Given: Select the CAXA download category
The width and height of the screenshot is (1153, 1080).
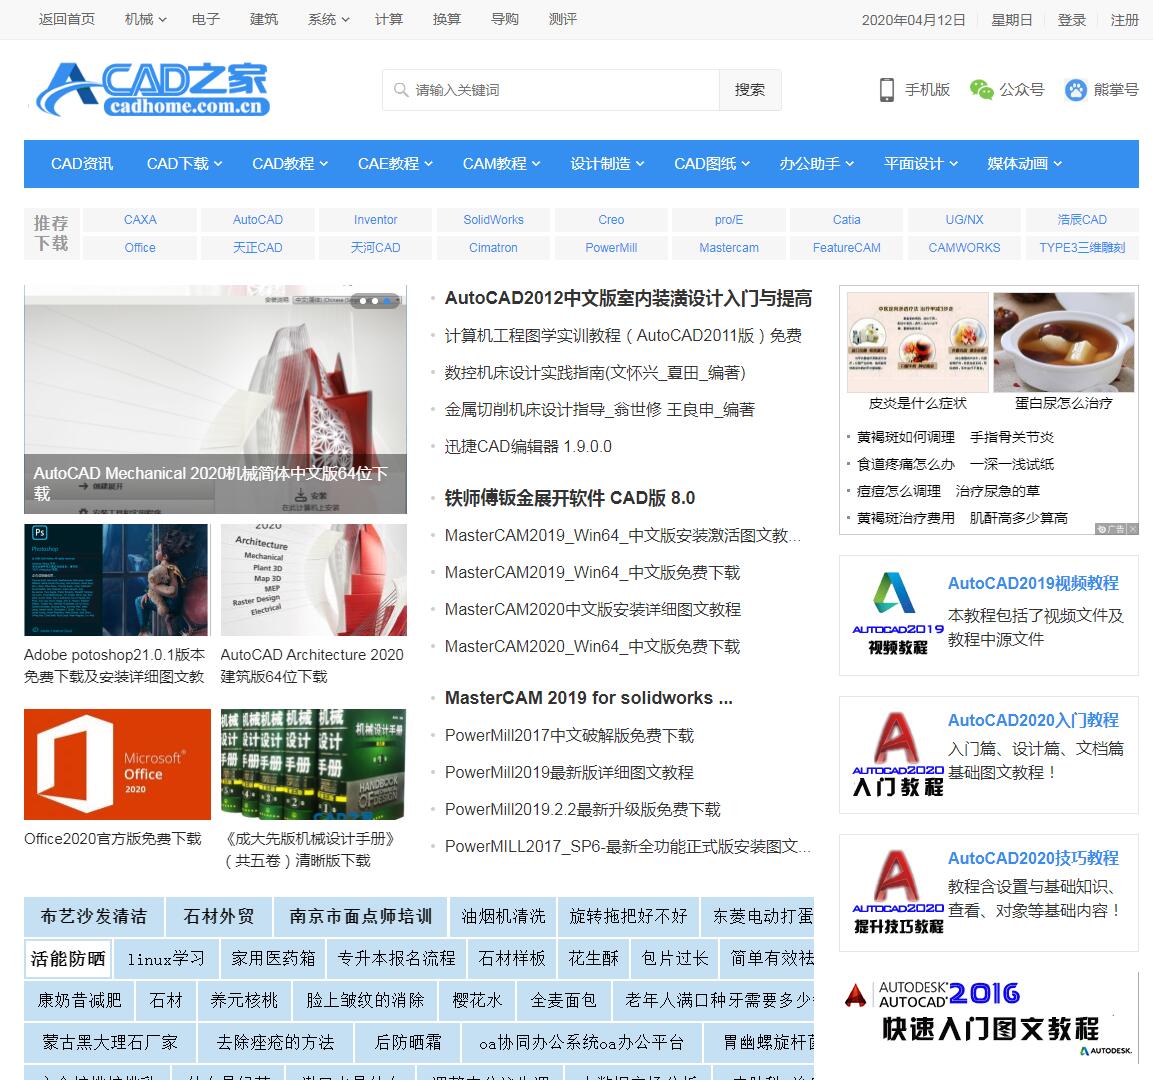Looking at the screenshot, I should (140, 220).
